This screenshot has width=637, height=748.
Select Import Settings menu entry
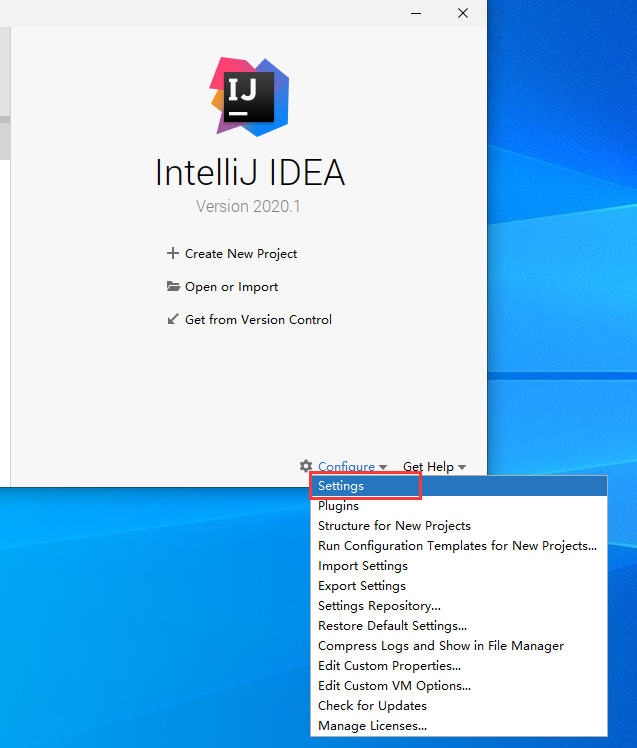459,566
